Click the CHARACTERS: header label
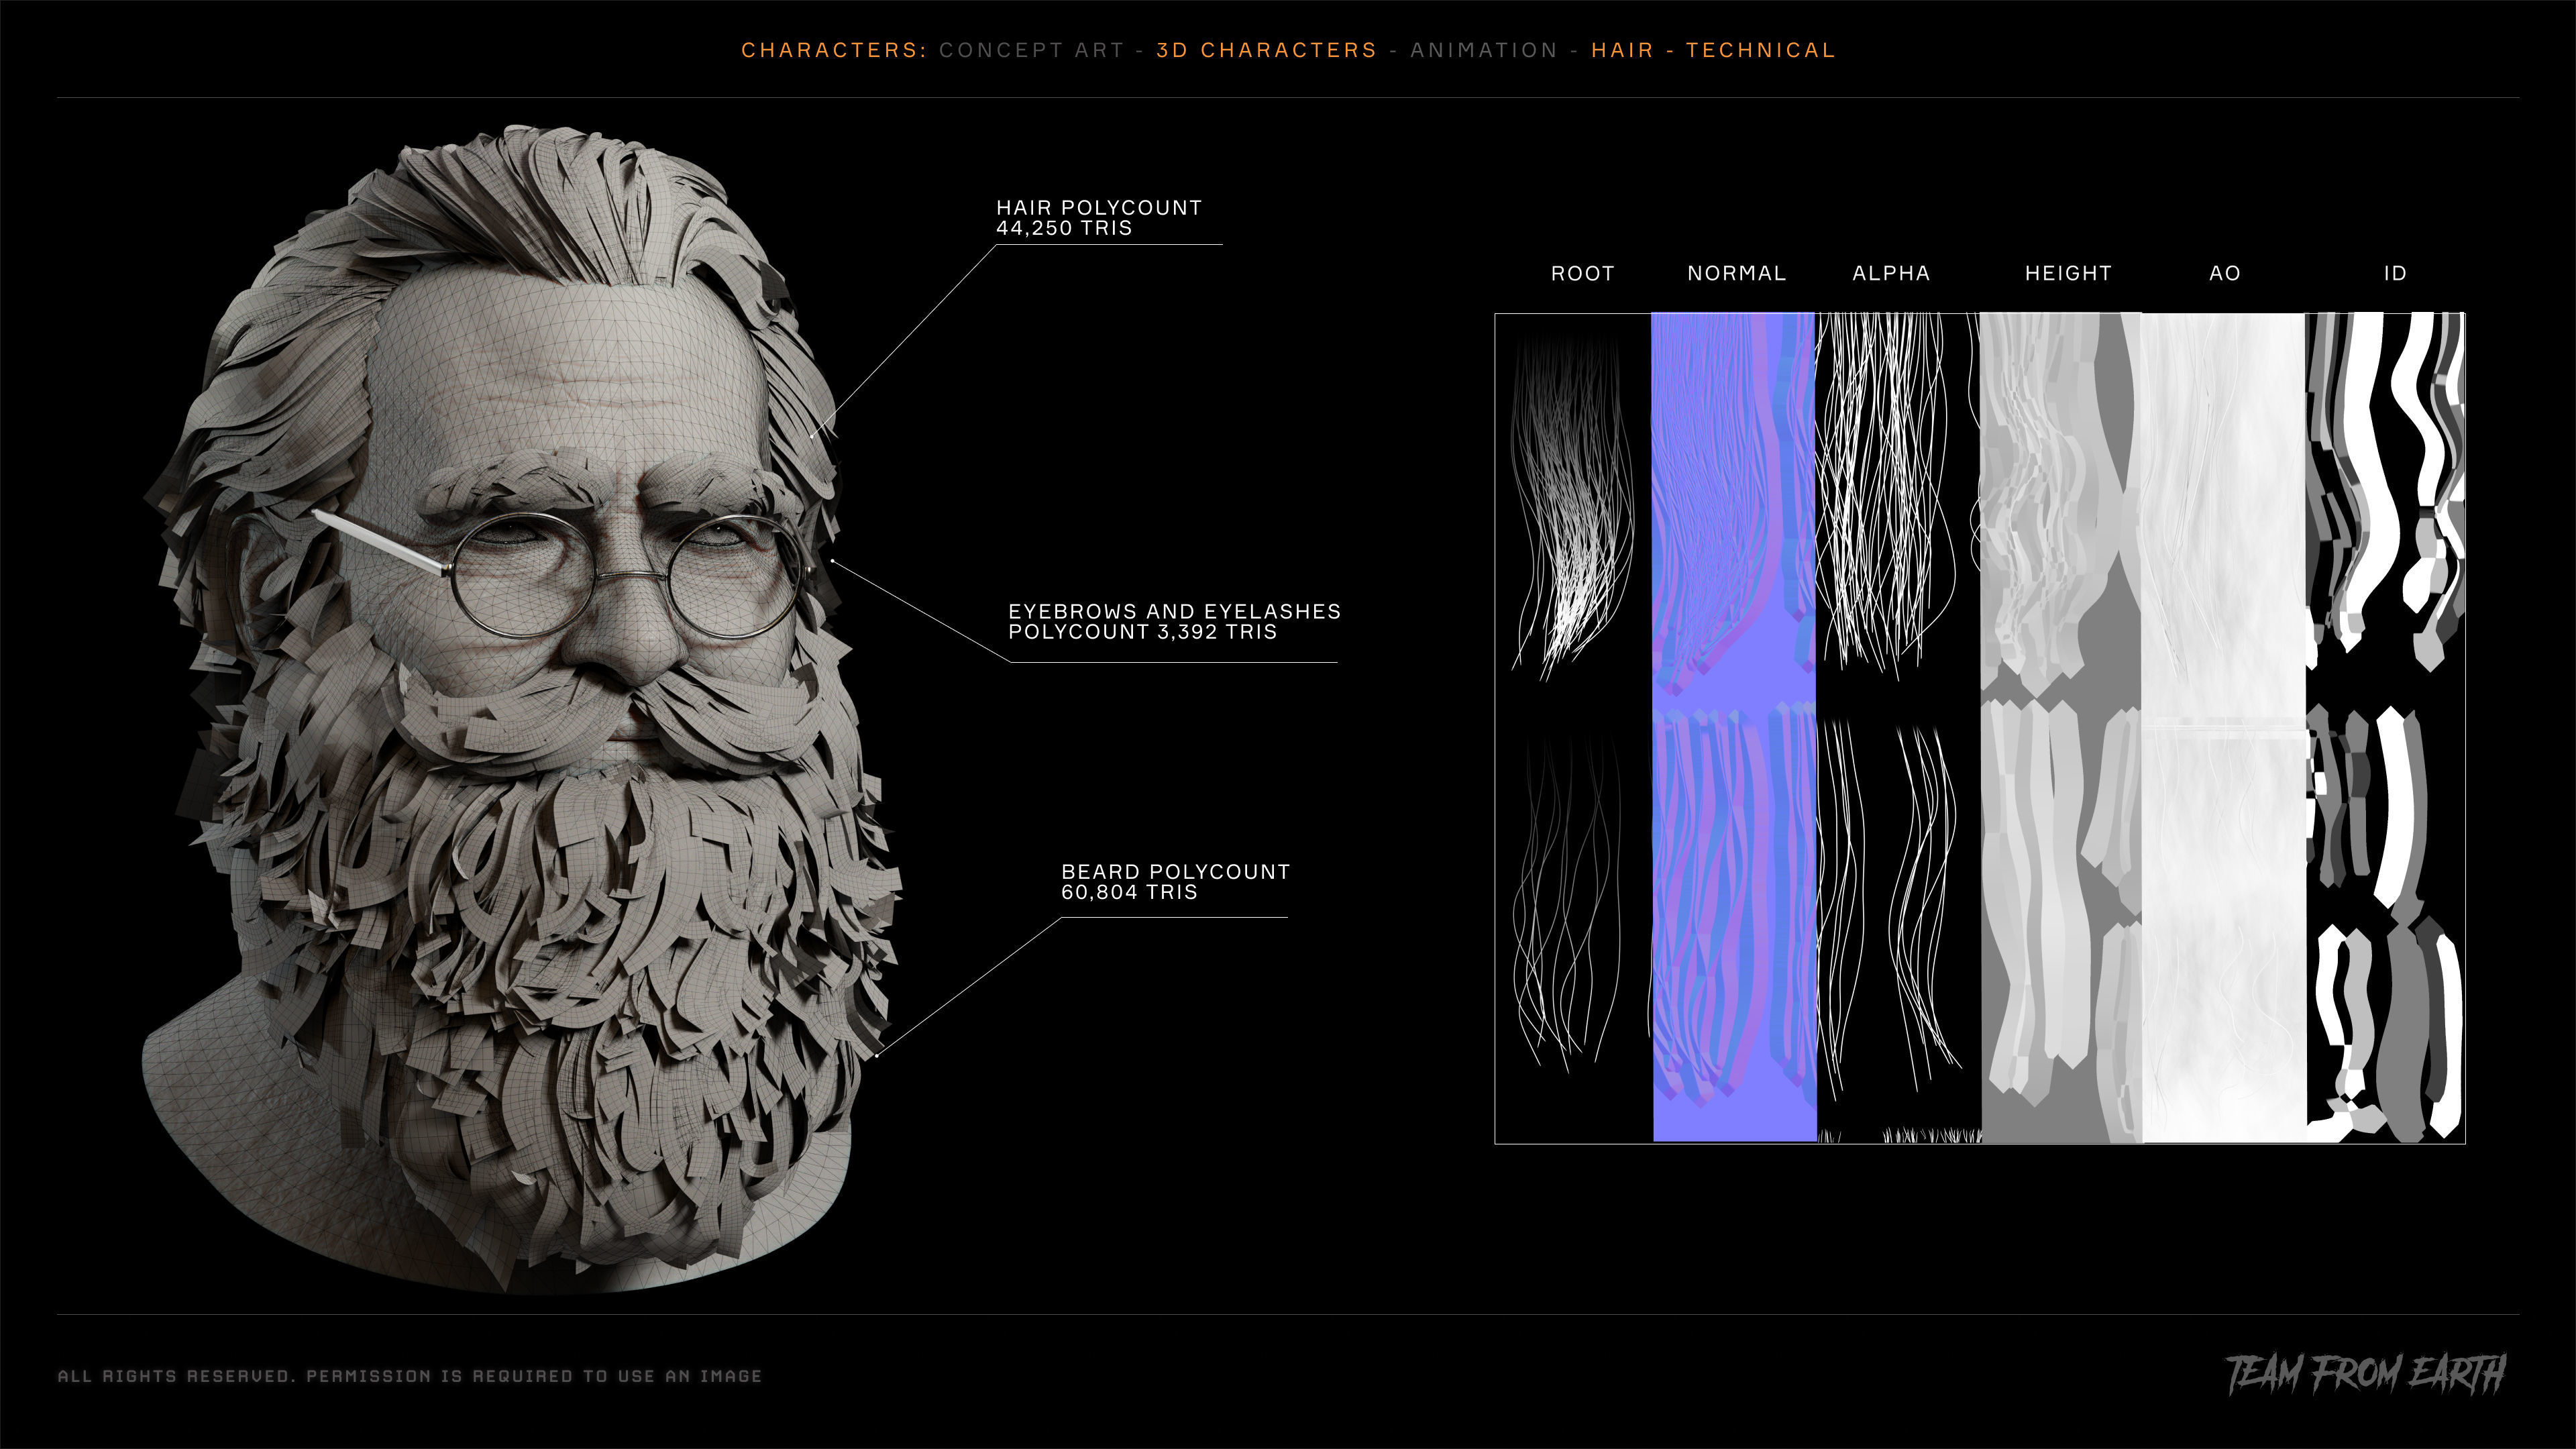Viewport: 2576px width, 1449px height. click(x=834, y=50)
